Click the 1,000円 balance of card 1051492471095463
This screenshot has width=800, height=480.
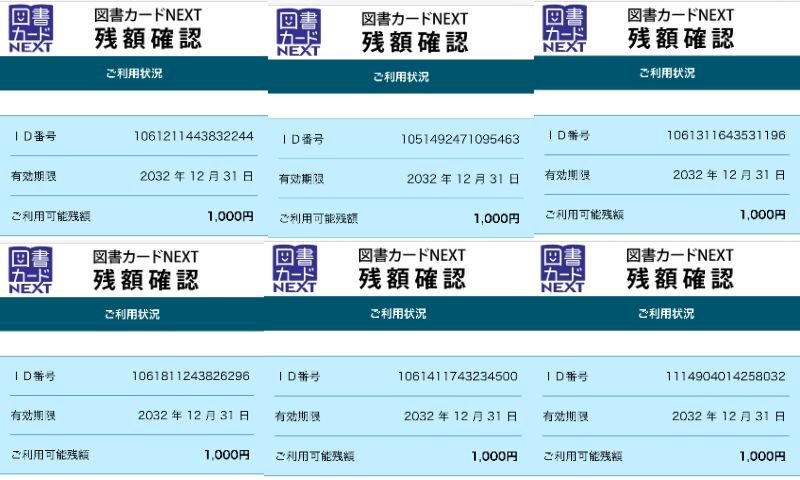coord(496,219)
